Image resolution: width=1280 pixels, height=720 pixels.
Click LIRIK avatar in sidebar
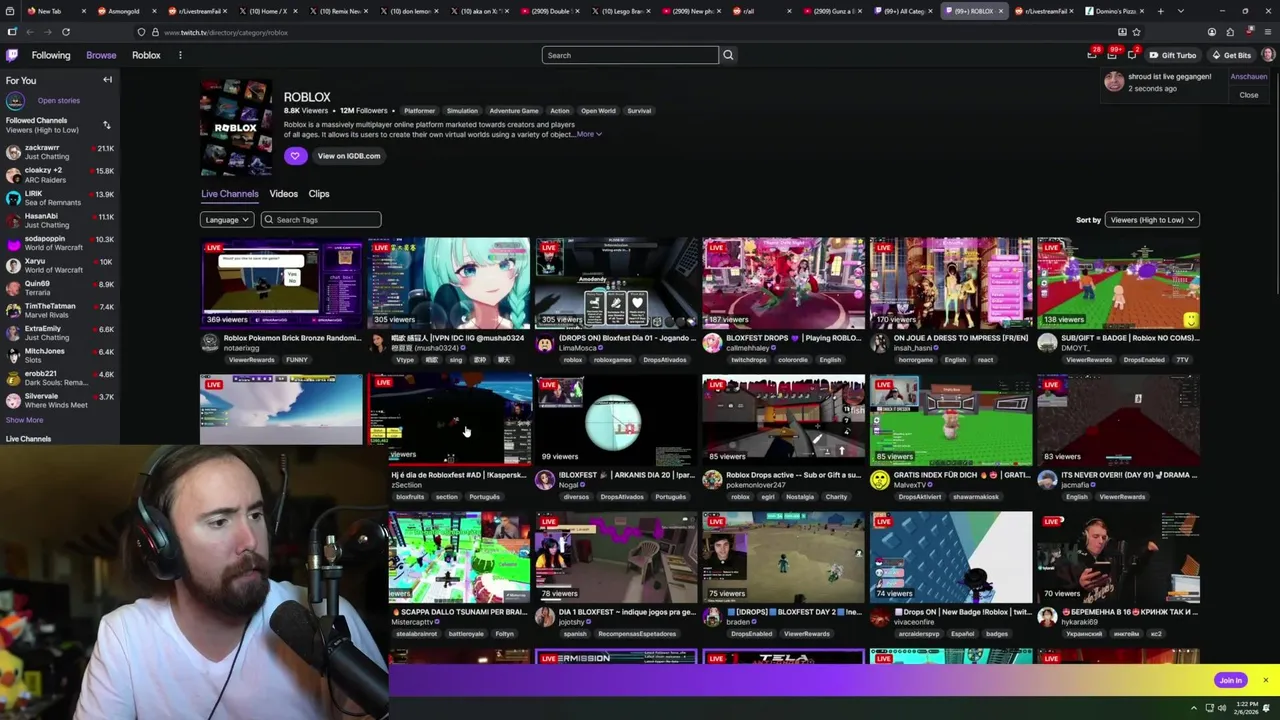(13, 197)
